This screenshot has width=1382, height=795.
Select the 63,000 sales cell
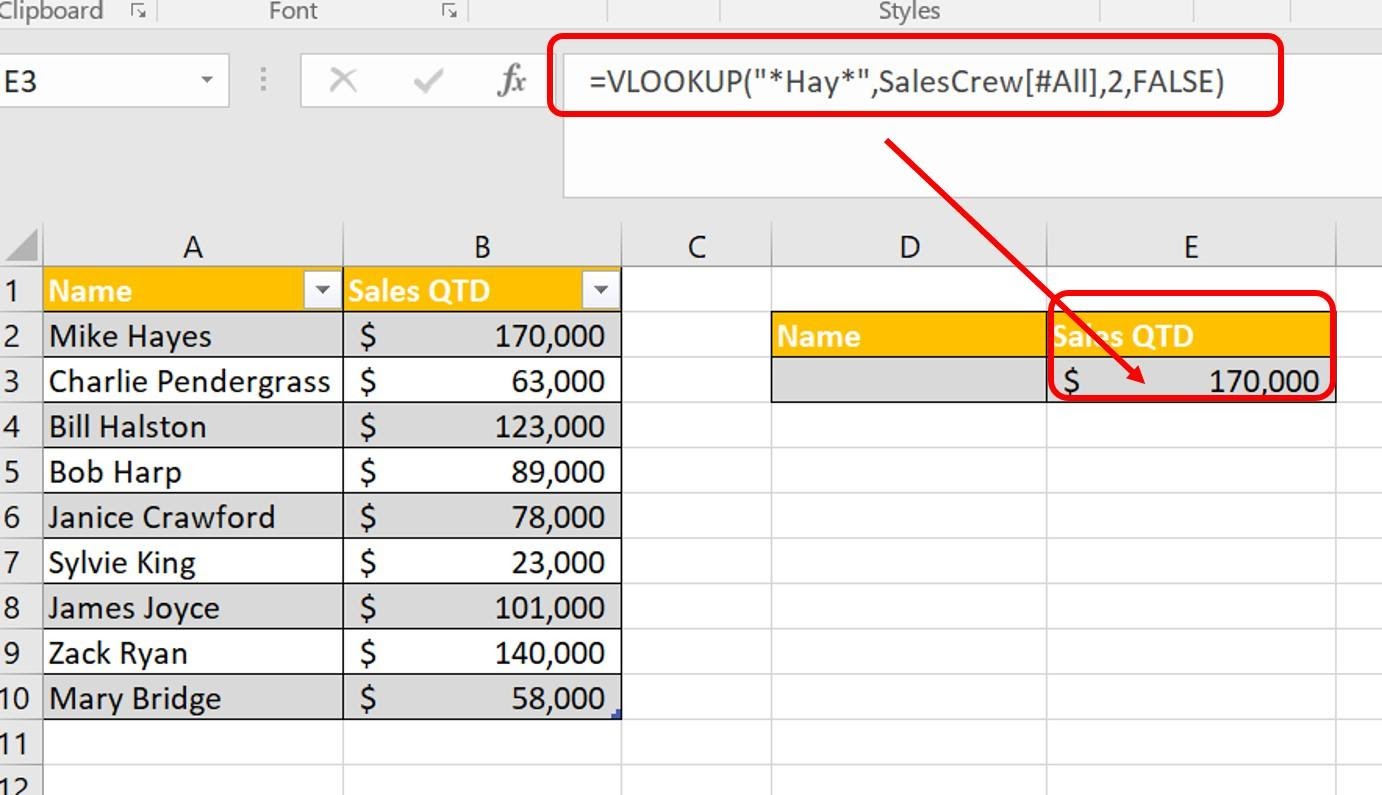click(482, 381)
